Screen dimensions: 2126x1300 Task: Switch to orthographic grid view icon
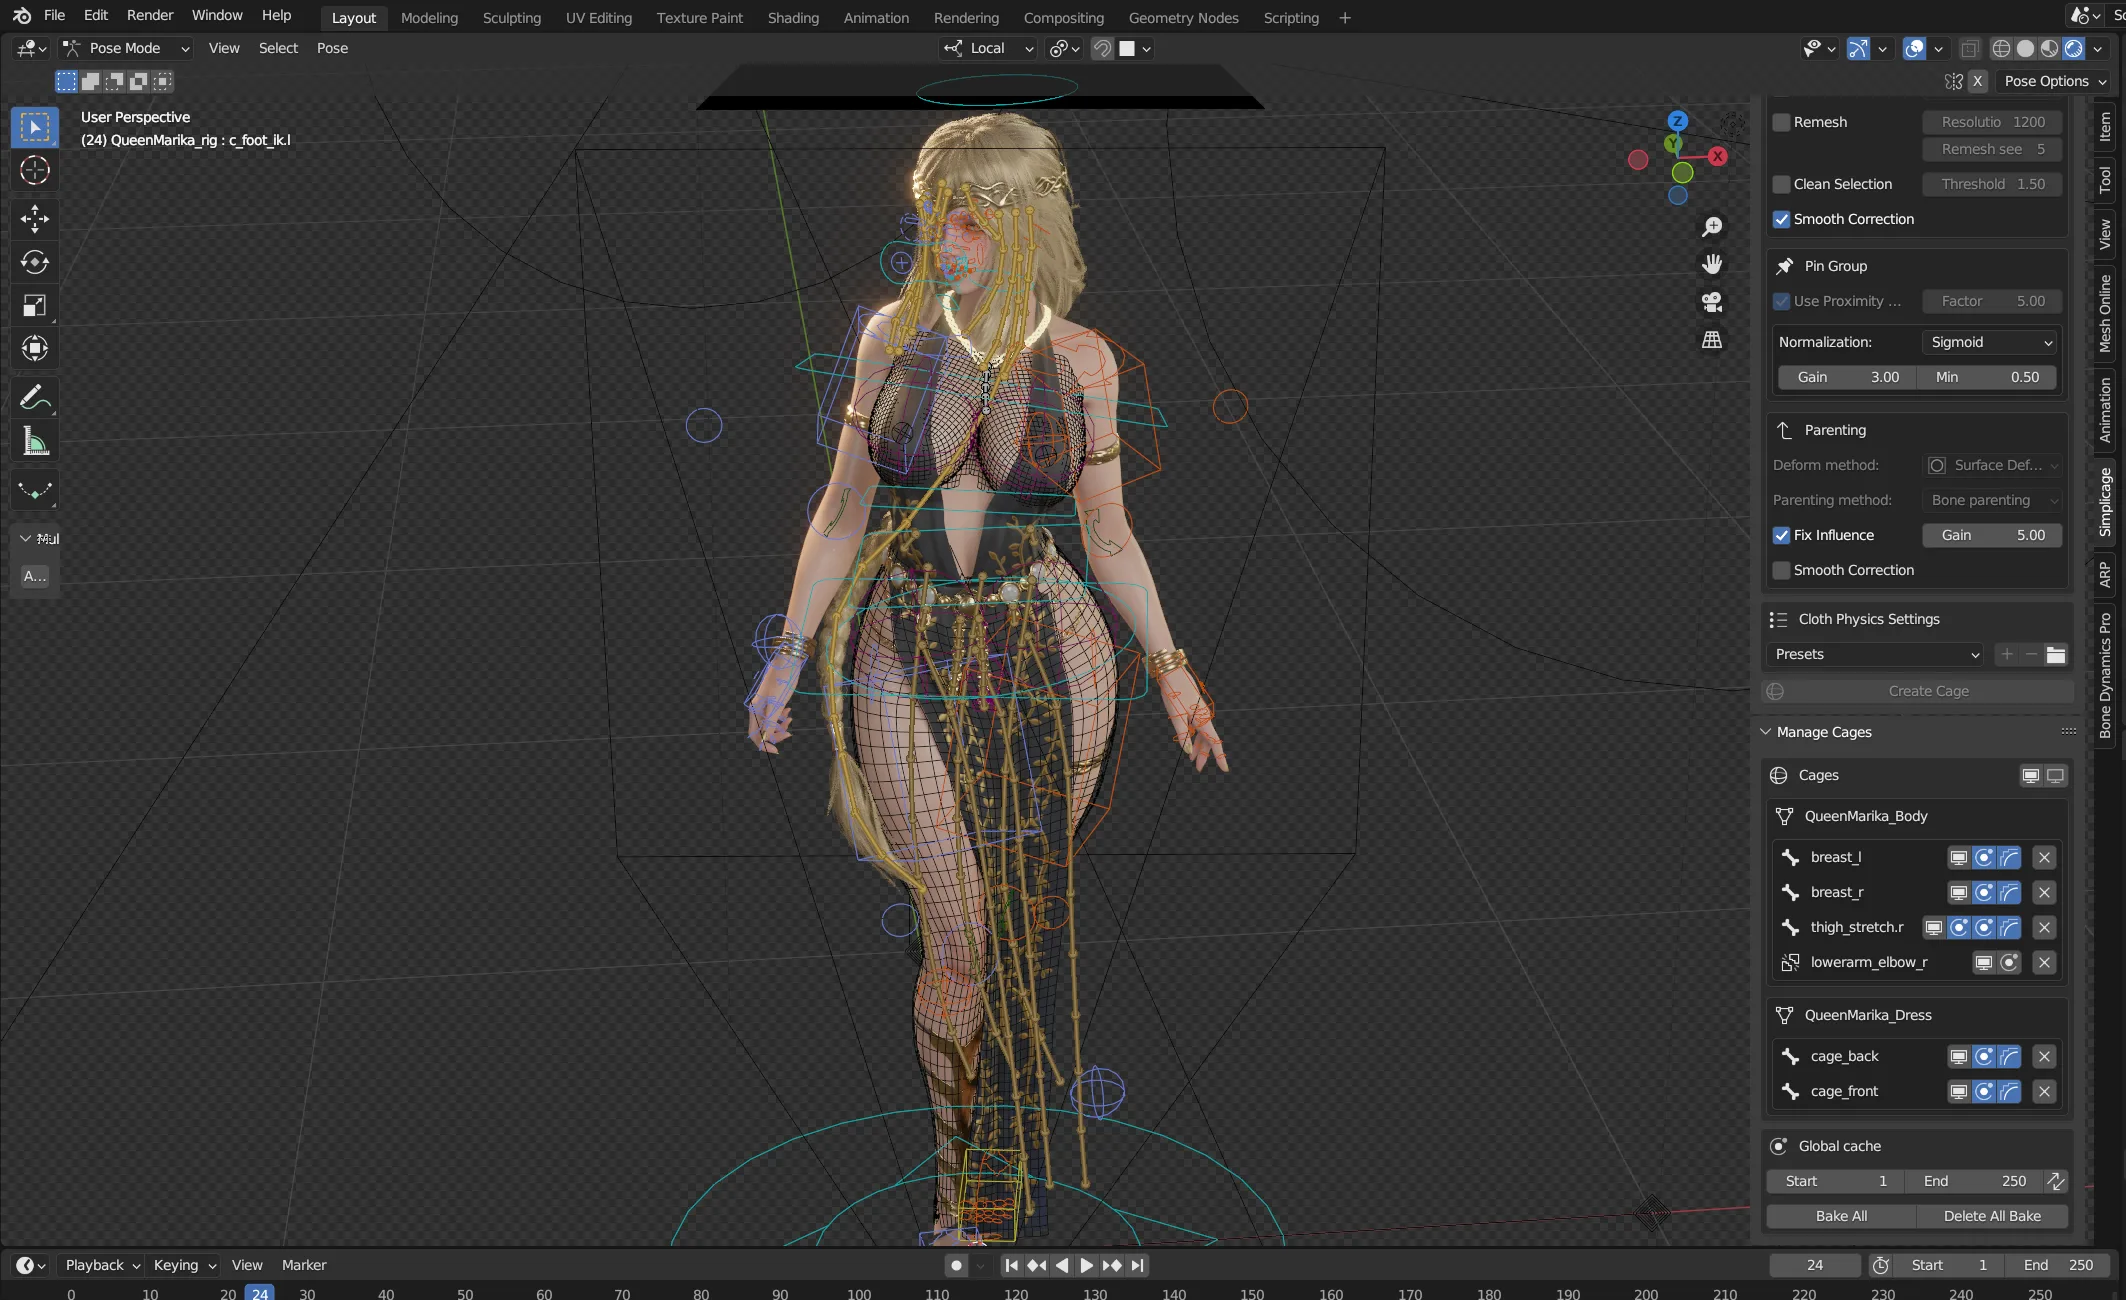(x=1712, y=340)
